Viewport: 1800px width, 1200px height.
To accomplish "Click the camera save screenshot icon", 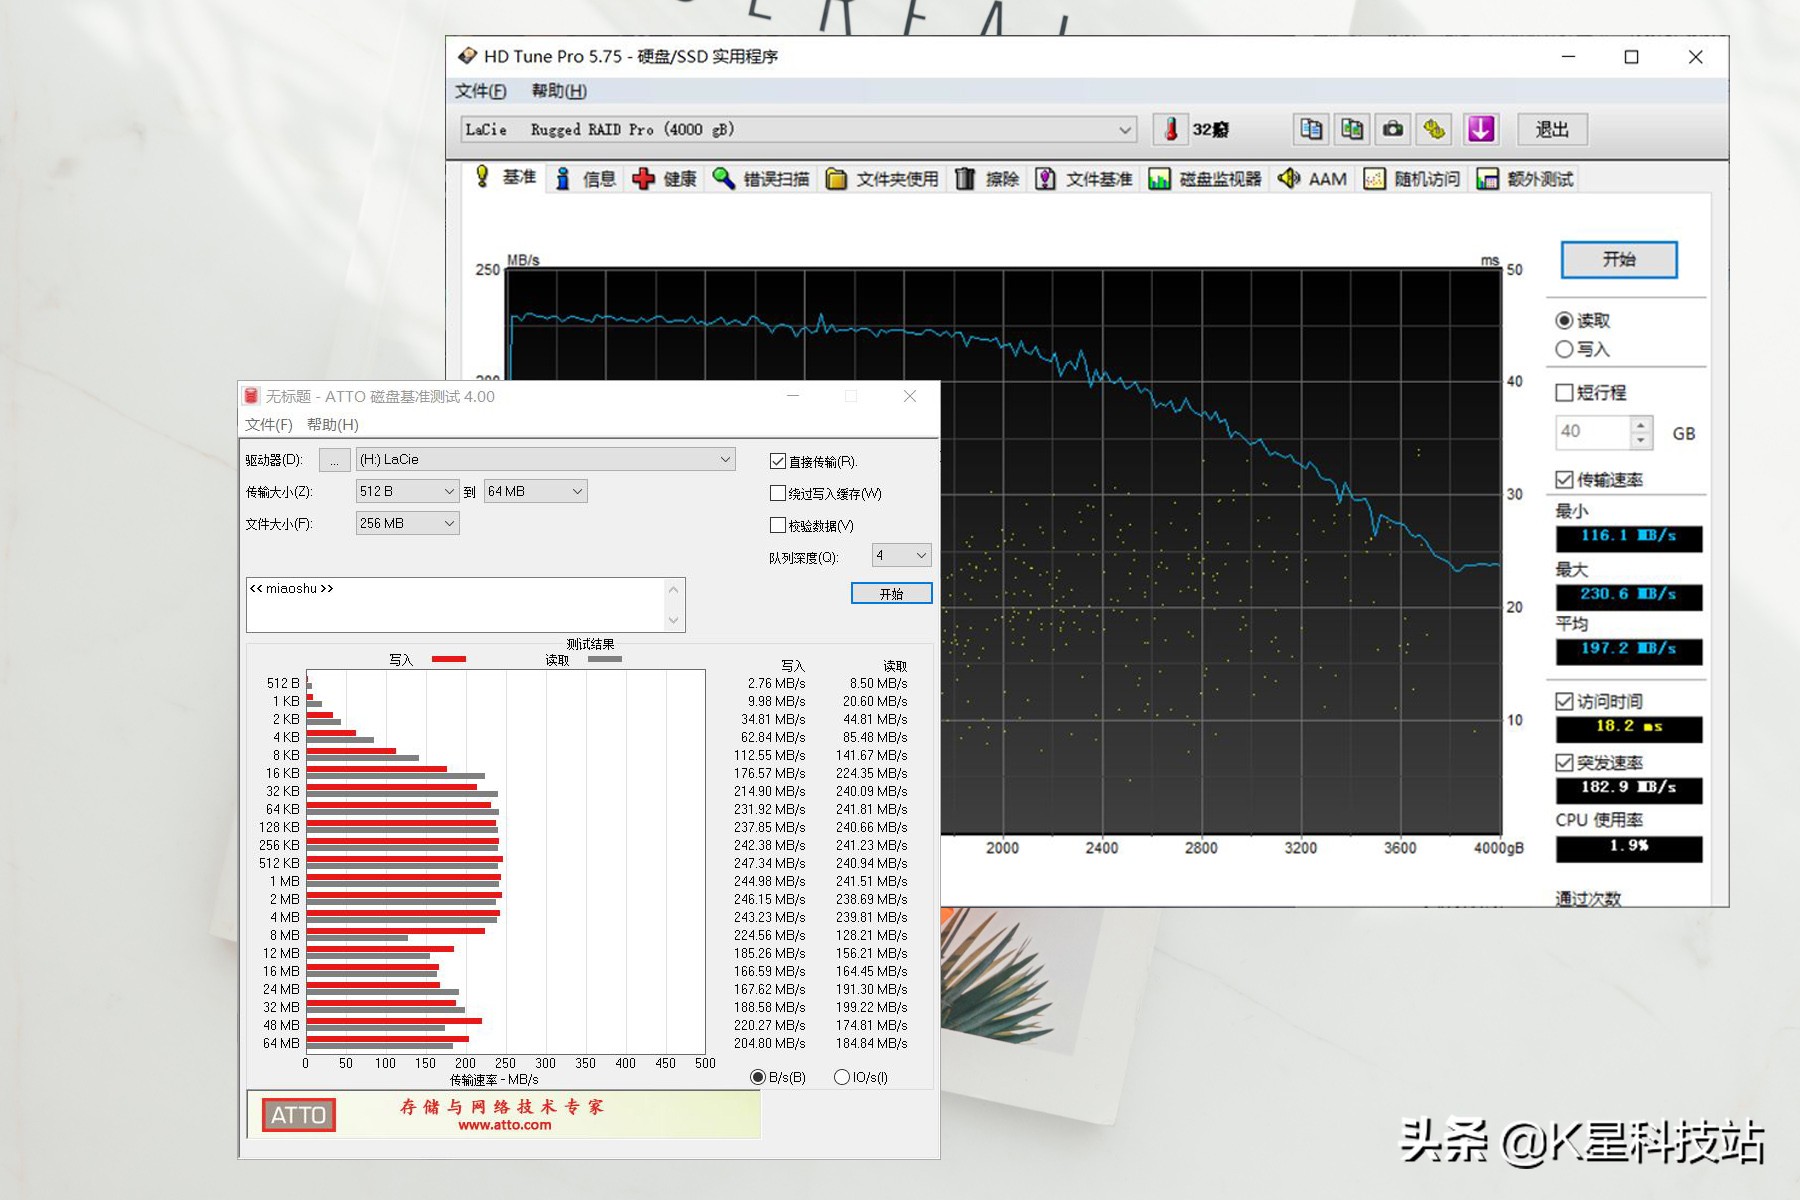I will (x=1393, y=129).
